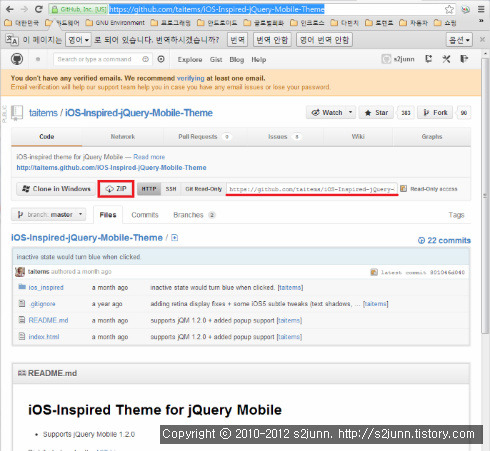Click Clone in Windows button
Screen dimensions: 490x451
56,189
